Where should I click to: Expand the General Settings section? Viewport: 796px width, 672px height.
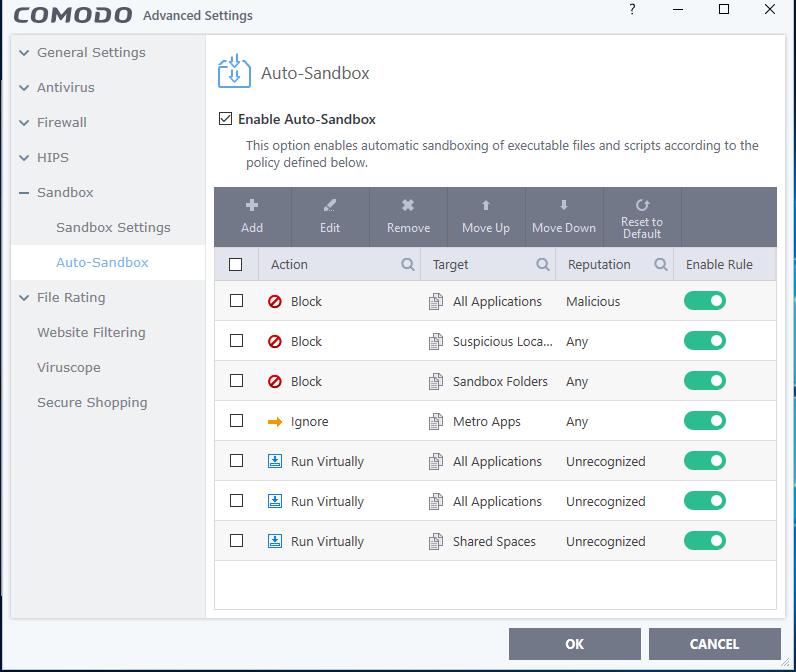pyautogui.click(x=24, y=52)
